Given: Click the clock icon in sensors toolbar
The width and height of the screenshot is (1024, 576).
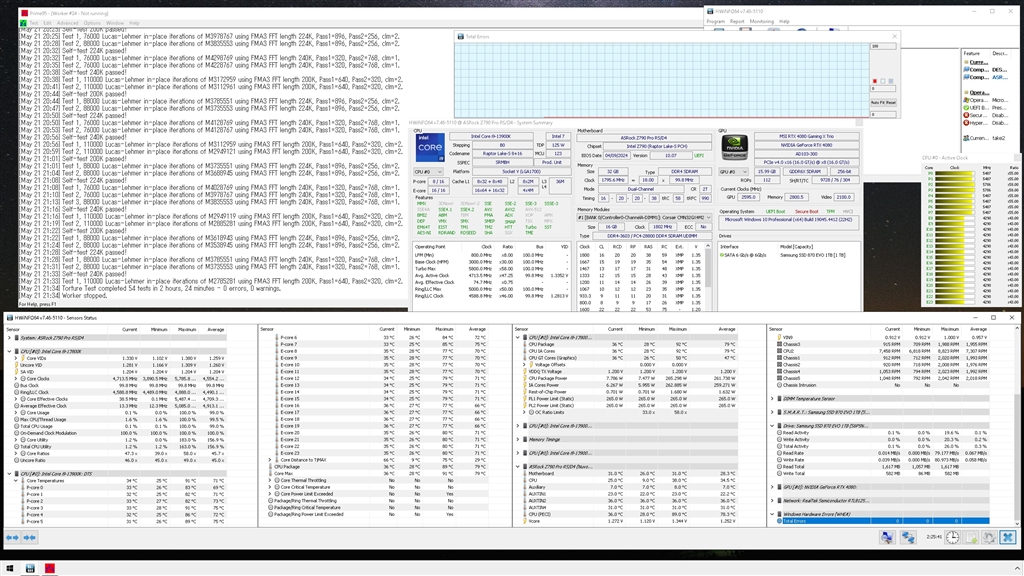Looking at the screenshot, I should [x=952, y=537].
